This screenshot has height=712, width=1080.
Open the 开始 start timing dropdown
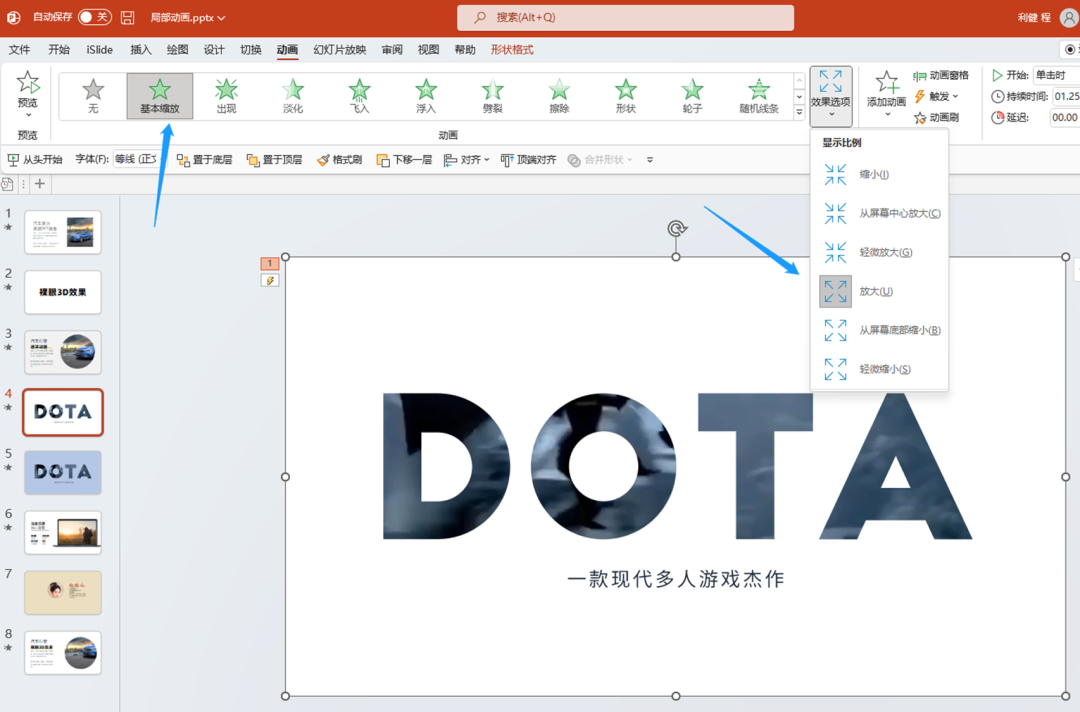[x=1057, y=75]
